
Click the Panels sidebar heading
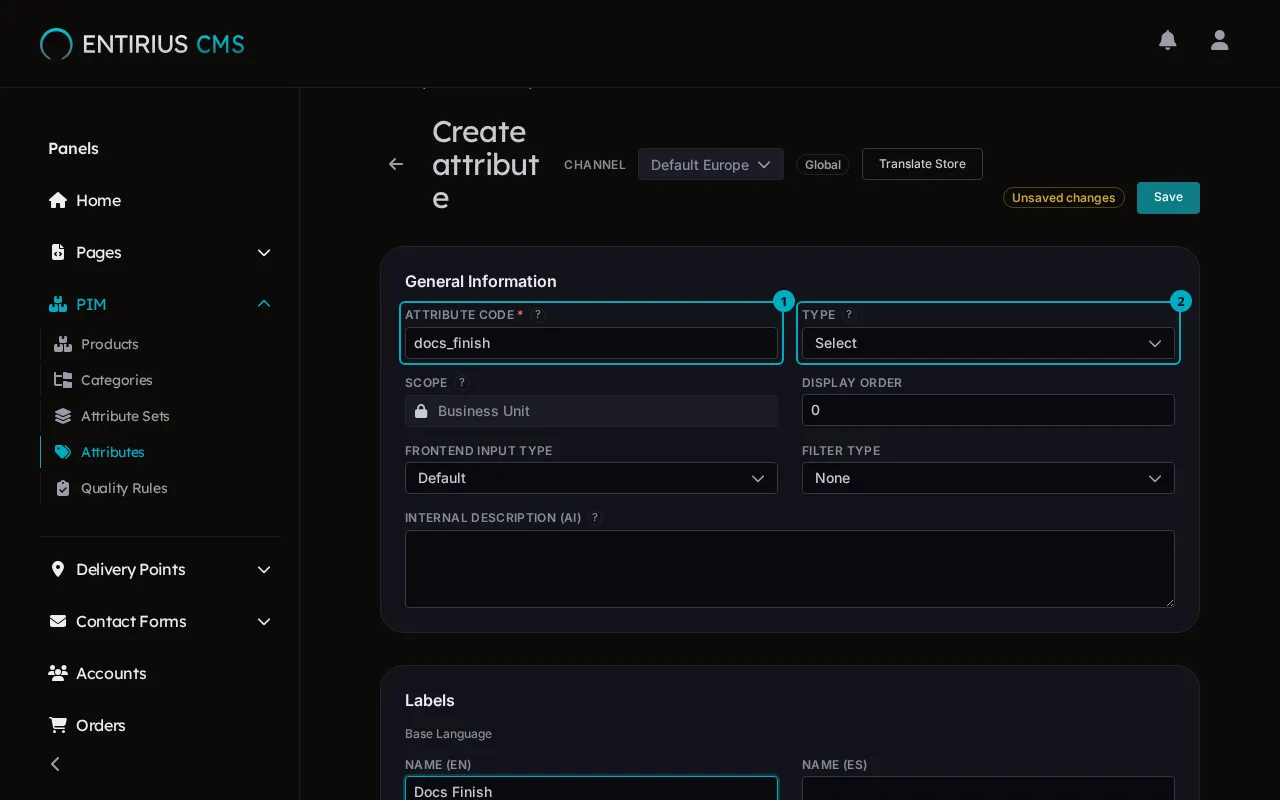73,148
